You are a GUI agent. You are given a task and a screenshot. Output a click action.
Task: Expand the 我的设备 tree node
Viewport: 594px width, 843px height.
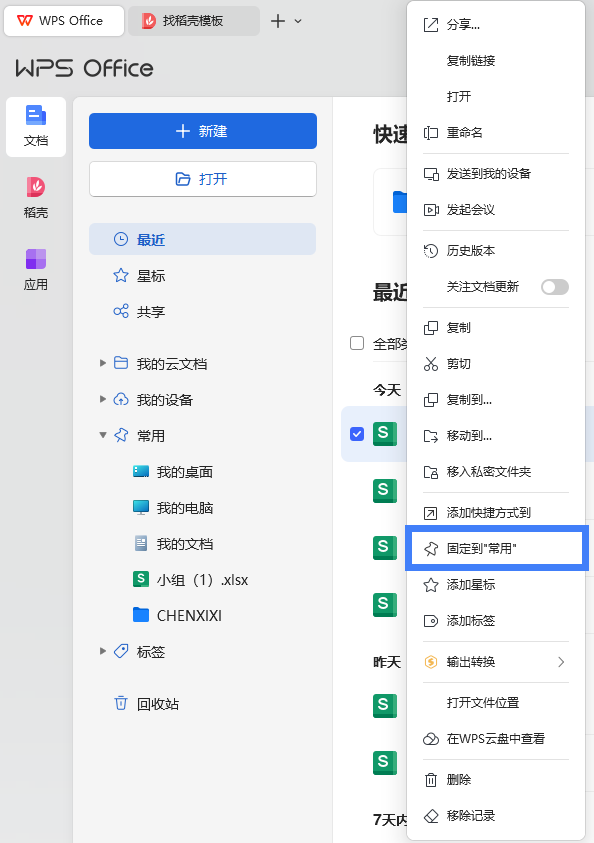(x=103, y=399)
